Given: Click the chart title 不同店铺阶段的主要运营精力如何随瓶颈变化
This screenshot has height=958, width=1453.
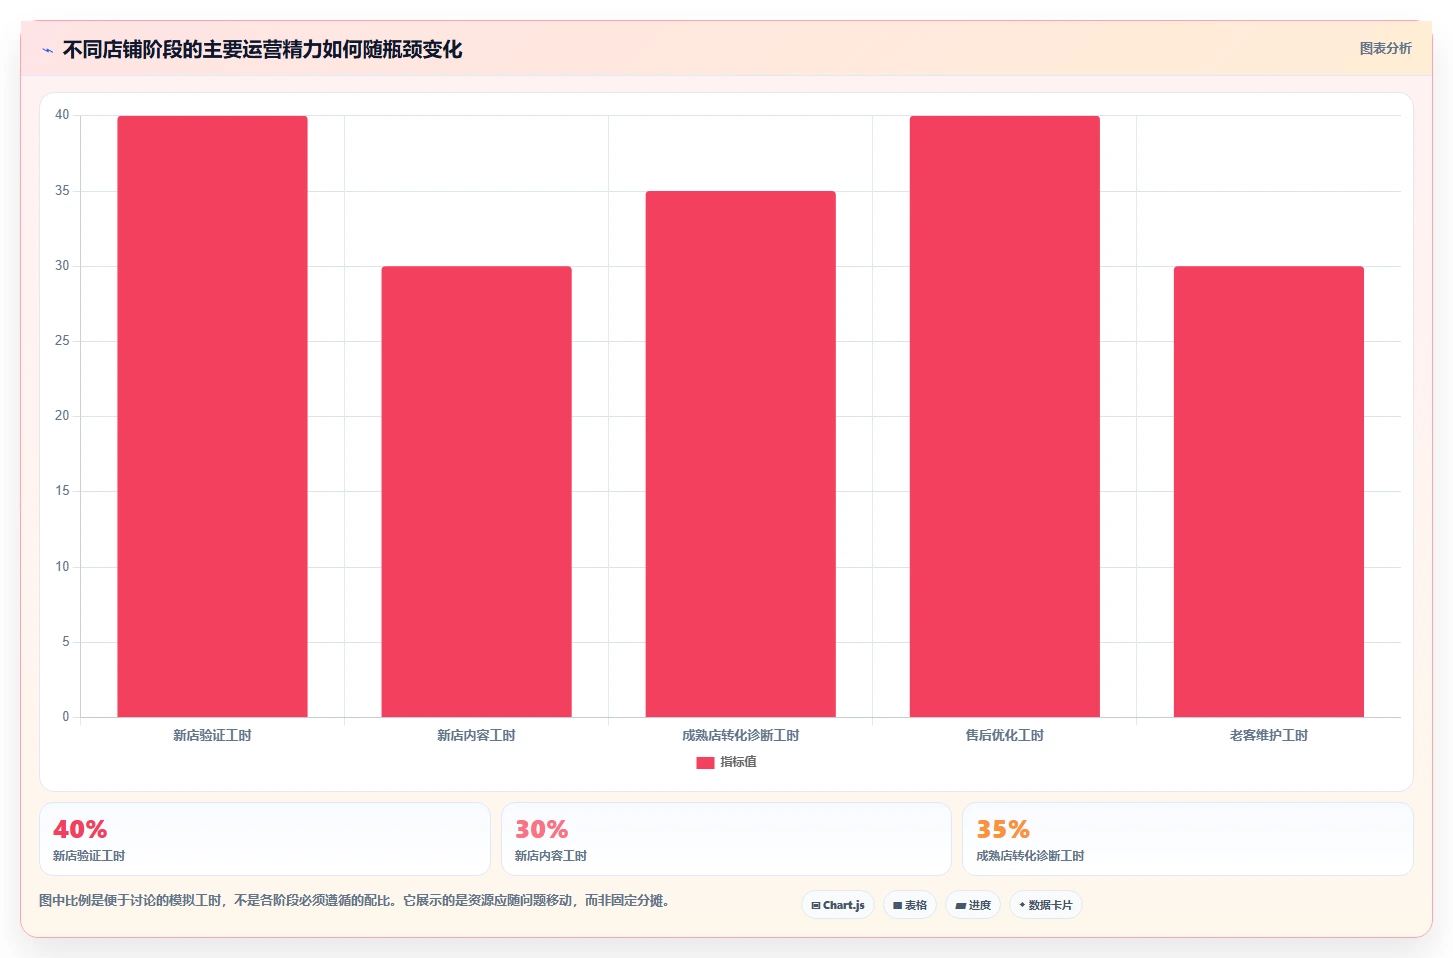Looking at the screenshot, I should pos(262,50).
